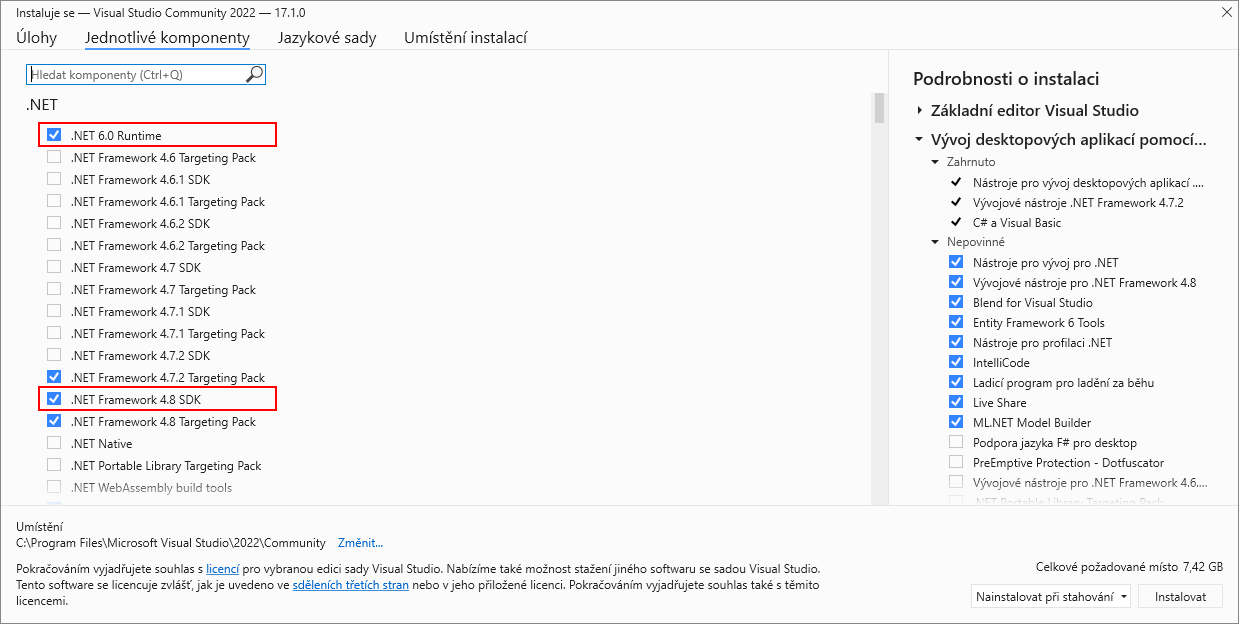Open the sdělených třetích stran link
1239x624 pixels.
pos(351,585)
